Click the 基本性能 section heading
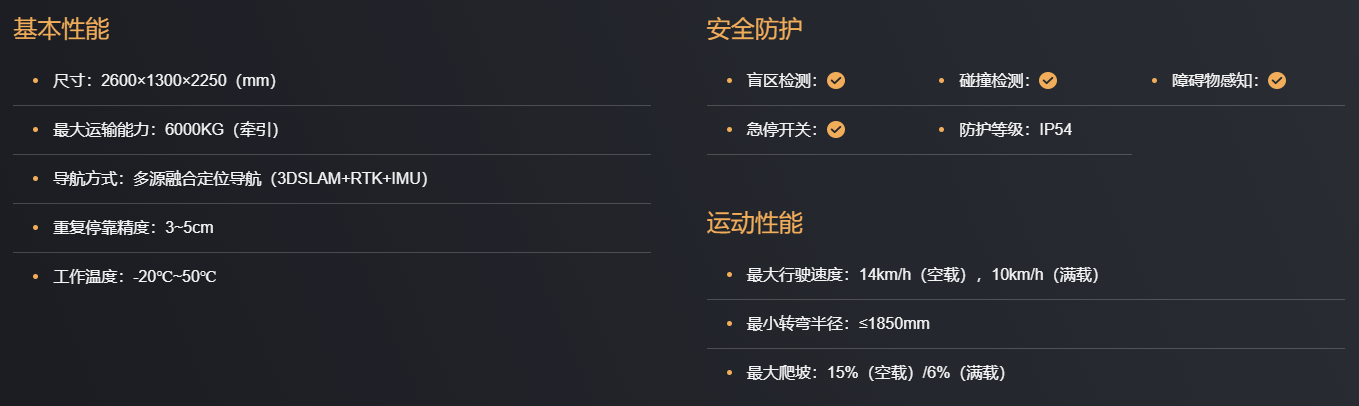 (61, 29)
